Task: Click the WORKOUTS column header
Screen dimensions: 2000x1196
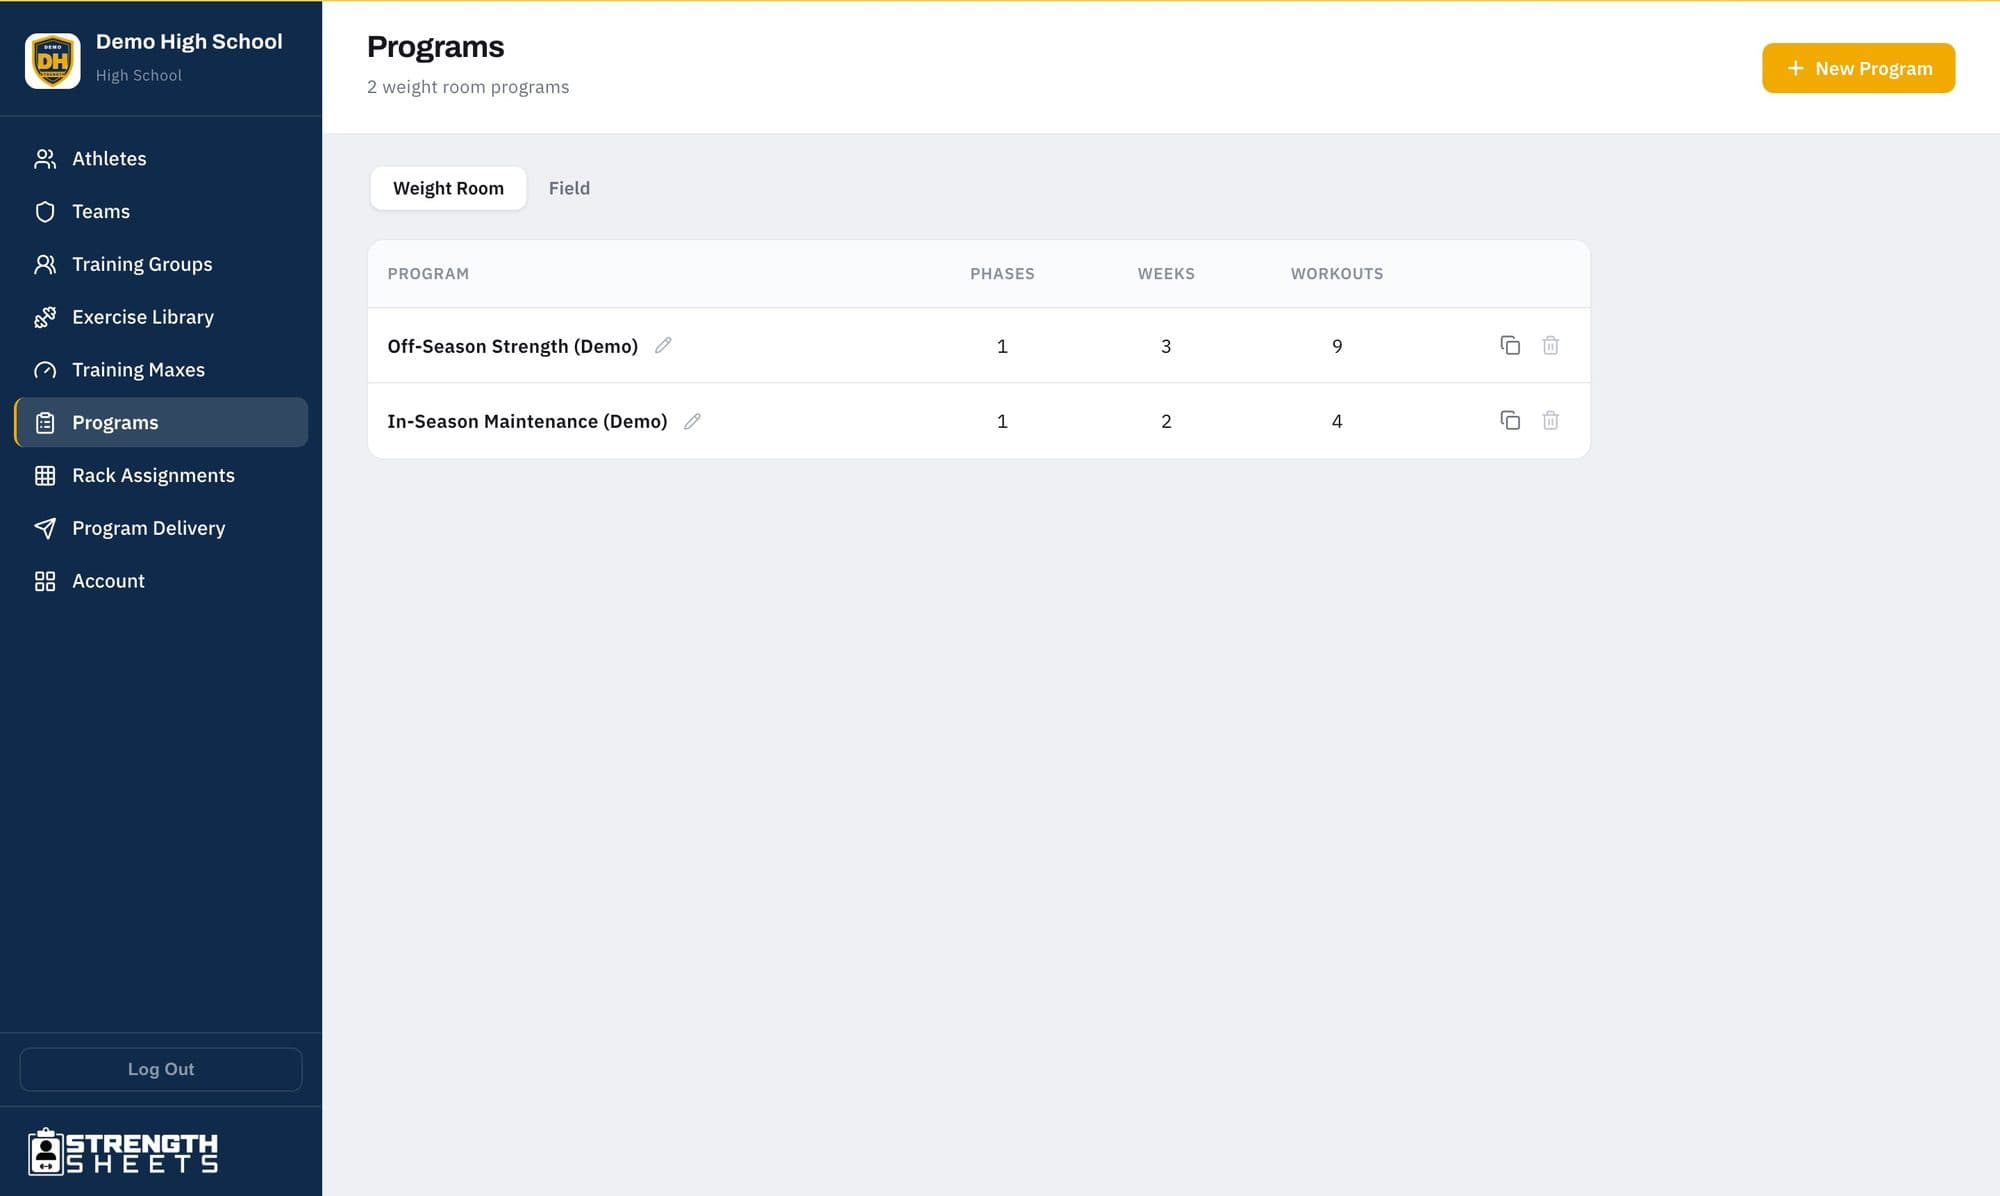Action: tap(1337, 274)
